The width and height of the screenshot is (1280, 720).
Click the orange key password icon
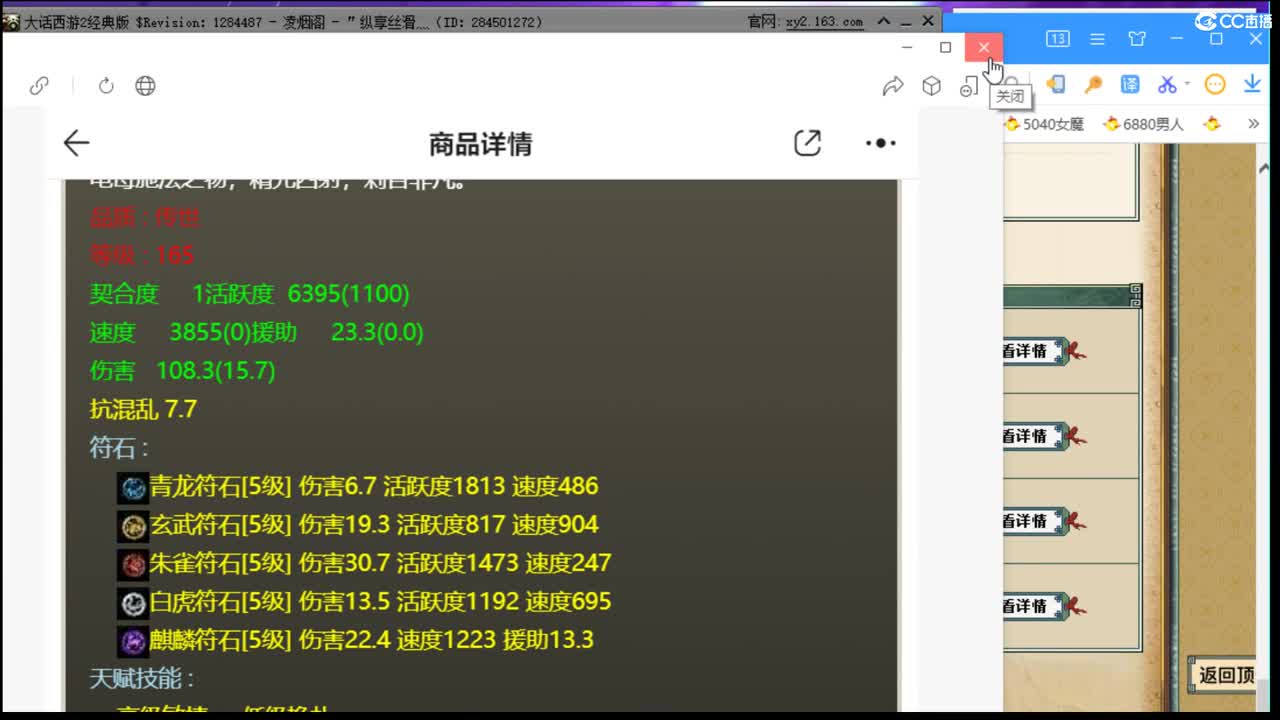(1093, 85)
